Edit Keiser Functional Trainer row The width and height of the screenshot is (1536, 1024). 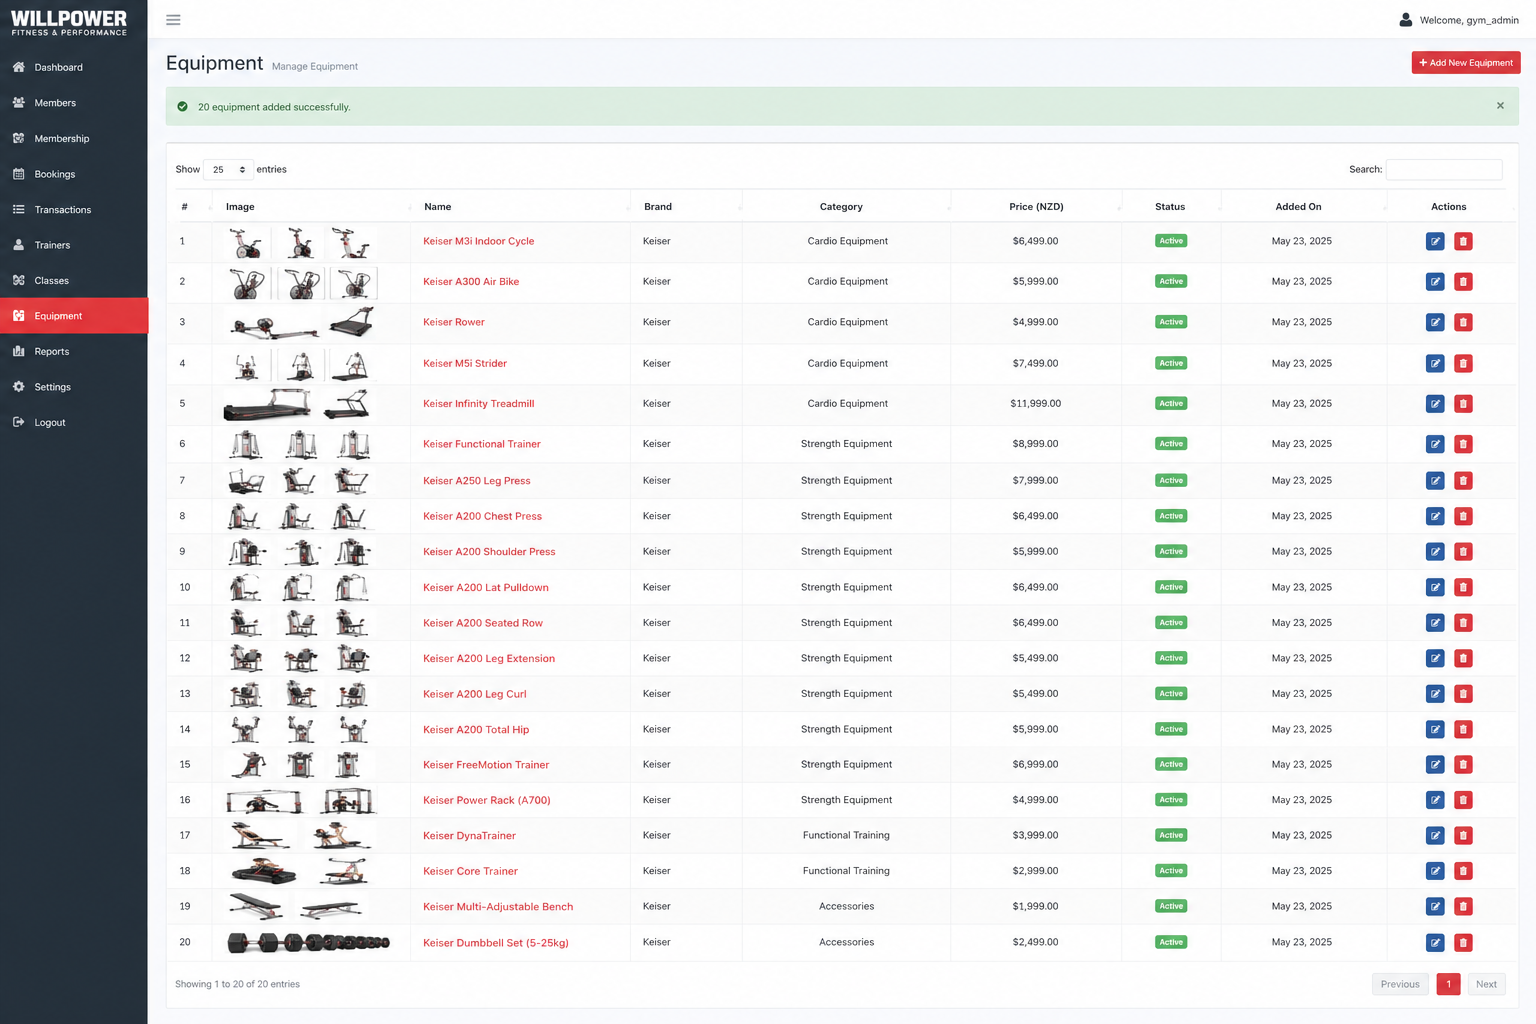[x=1435, y=444]
